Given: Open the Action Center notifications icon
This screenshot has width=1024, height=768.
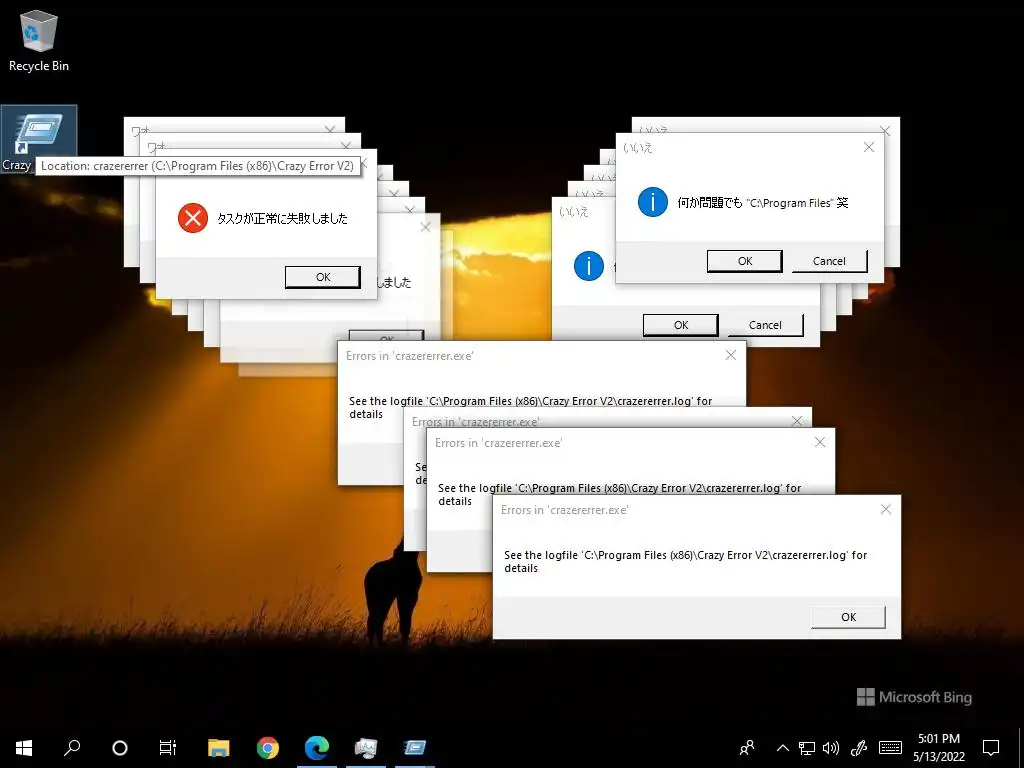Looking at the screenshot, I should click(991, 748).
